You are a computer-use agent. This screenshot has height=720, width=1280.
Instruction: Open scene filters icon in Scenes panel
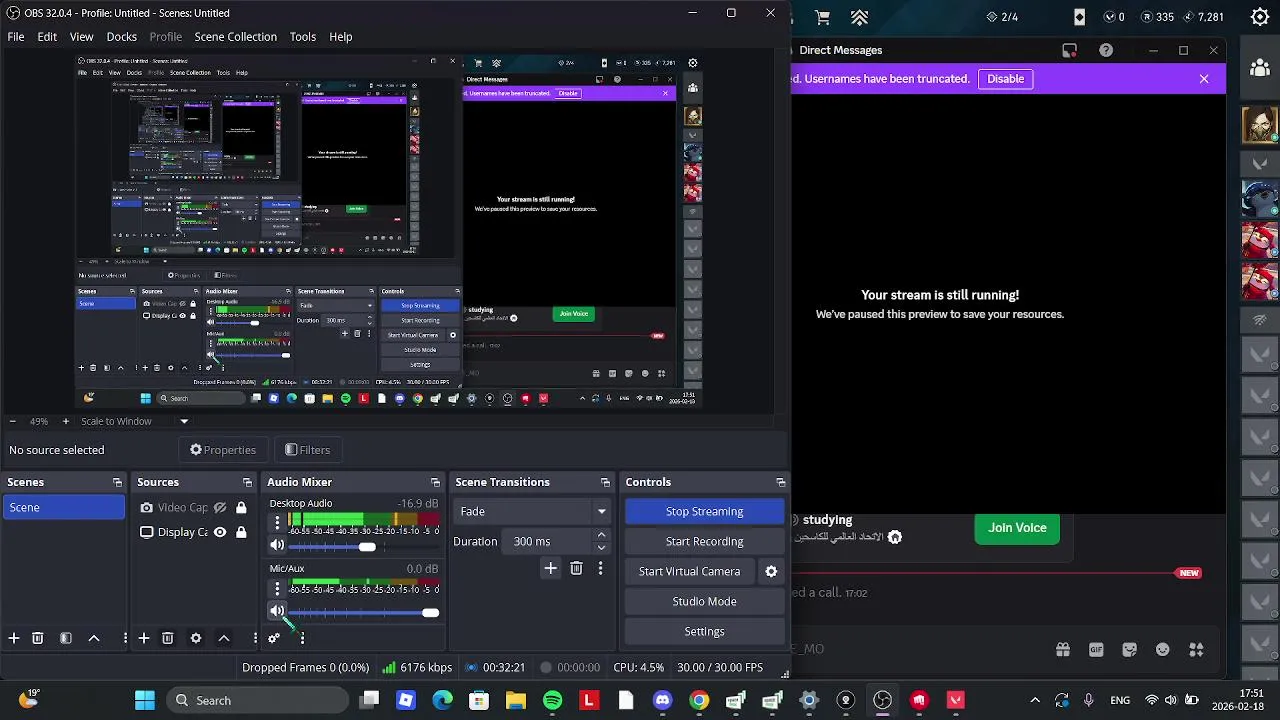(x=66, y=638)
